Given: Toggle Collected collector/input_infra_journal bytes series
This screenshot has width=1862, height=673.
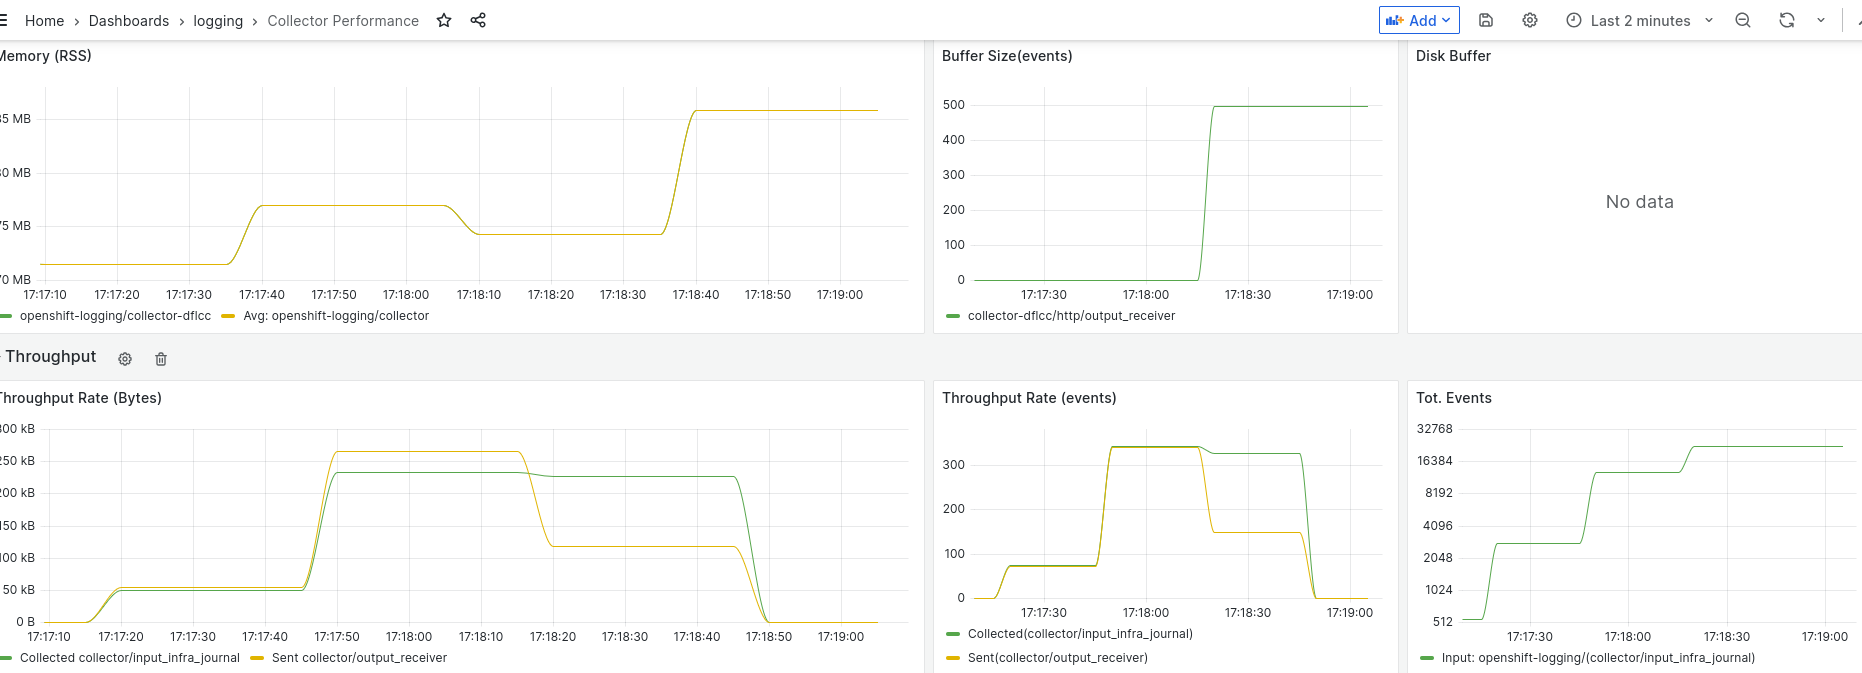Looking at the screenshot, I should point(130,658).
